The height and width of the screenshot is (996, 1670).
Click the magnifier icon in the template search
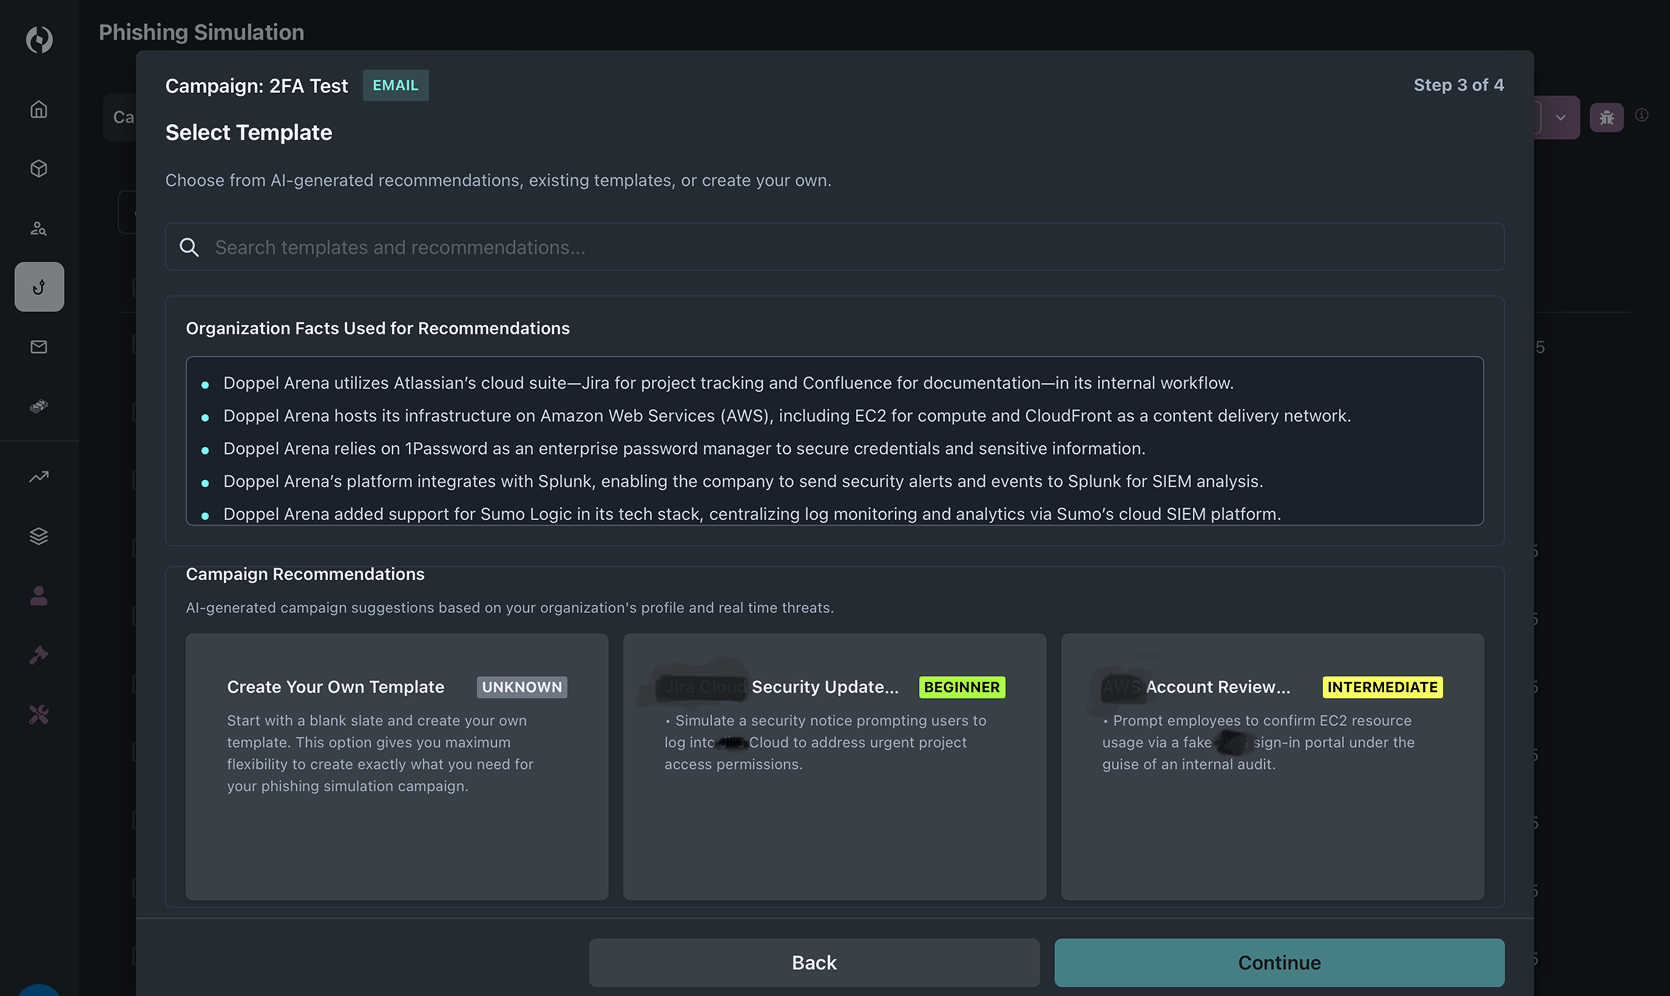point(189,247)
